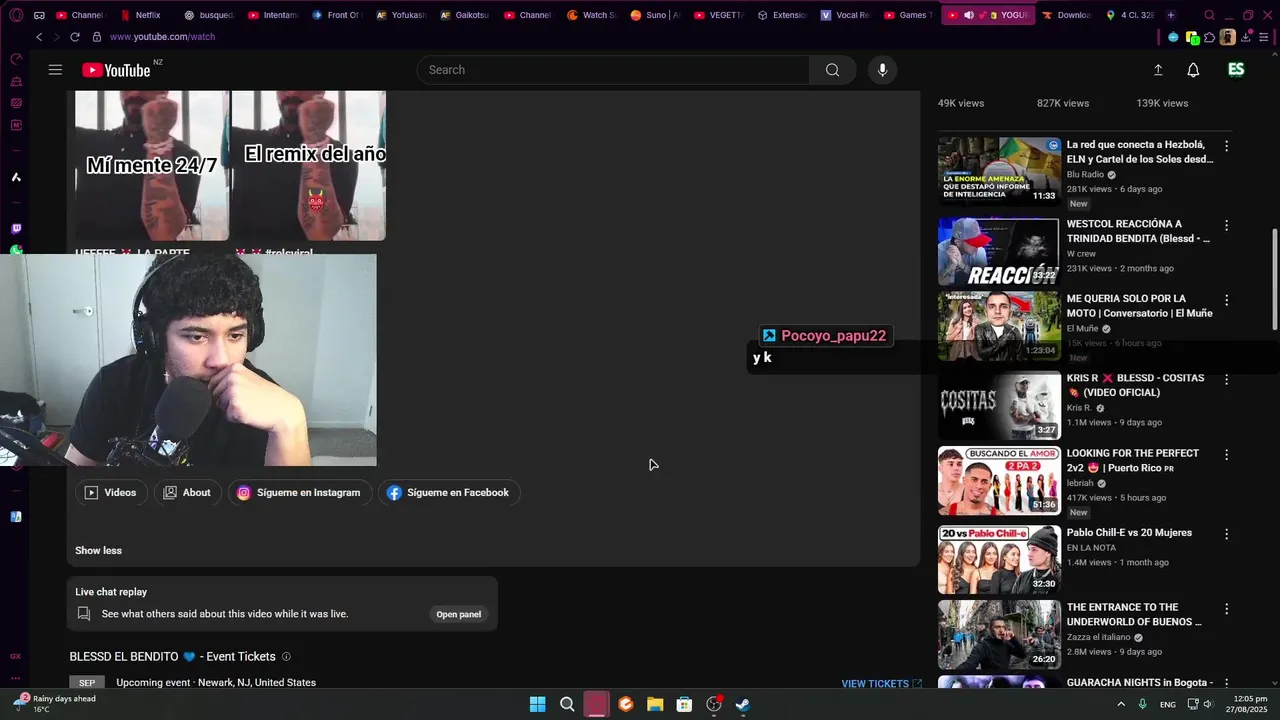This screenshot has height=720, width=1280.
Task: Switch to the Suno tab
Action: click(x=654, y=15)
